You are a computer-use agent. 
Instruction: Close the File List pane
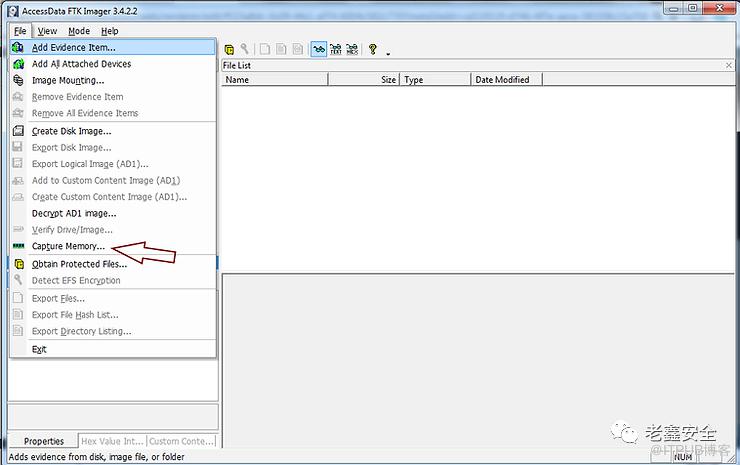(728, 65)
